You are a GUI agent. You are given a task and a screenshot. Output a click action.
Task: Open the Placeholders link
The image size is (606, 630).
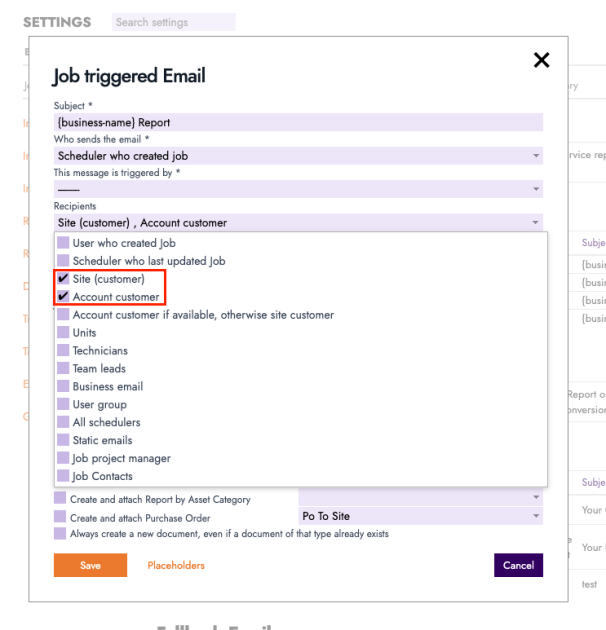(x=176, y=565)
